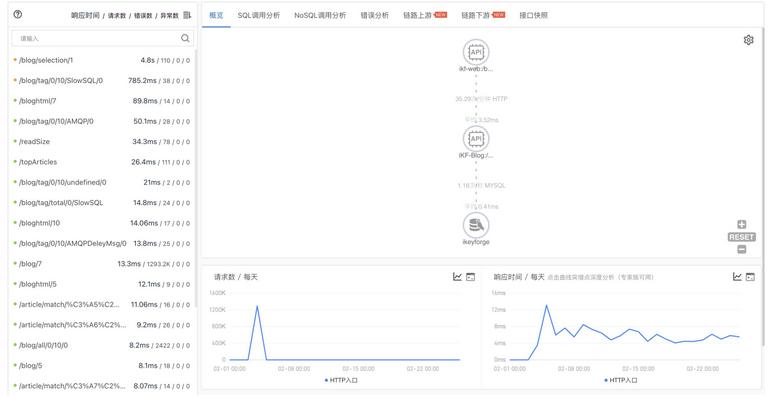Click the peak of 响应时间 line

(x=547, y=305)
